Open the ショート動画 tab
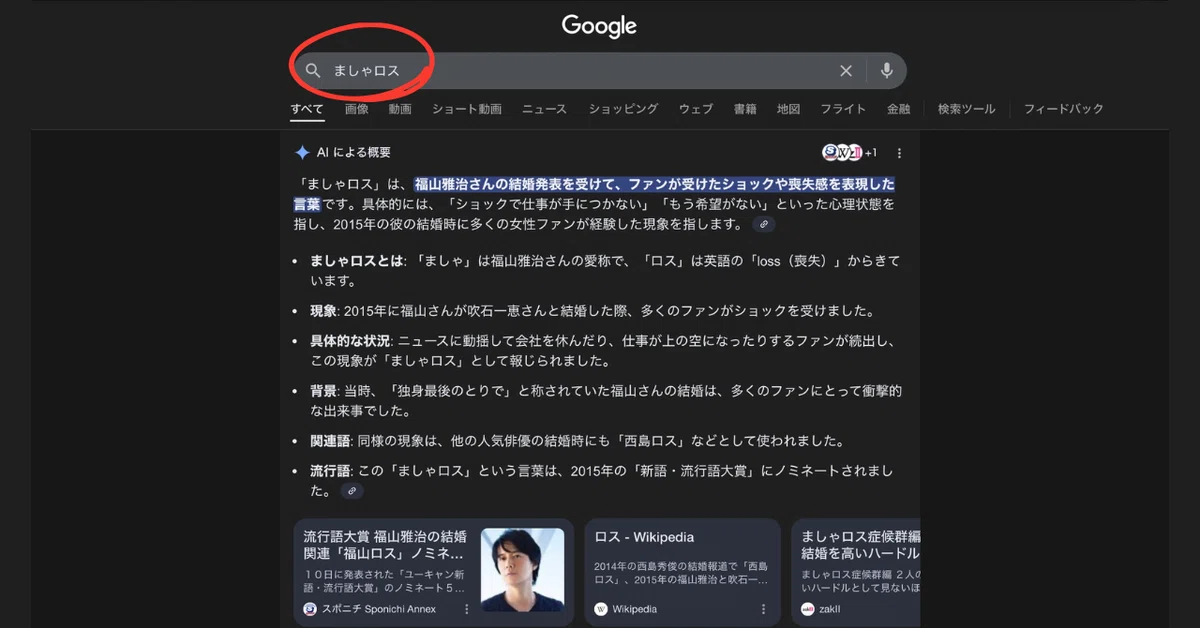The image size is (1200, 628). 467,109
